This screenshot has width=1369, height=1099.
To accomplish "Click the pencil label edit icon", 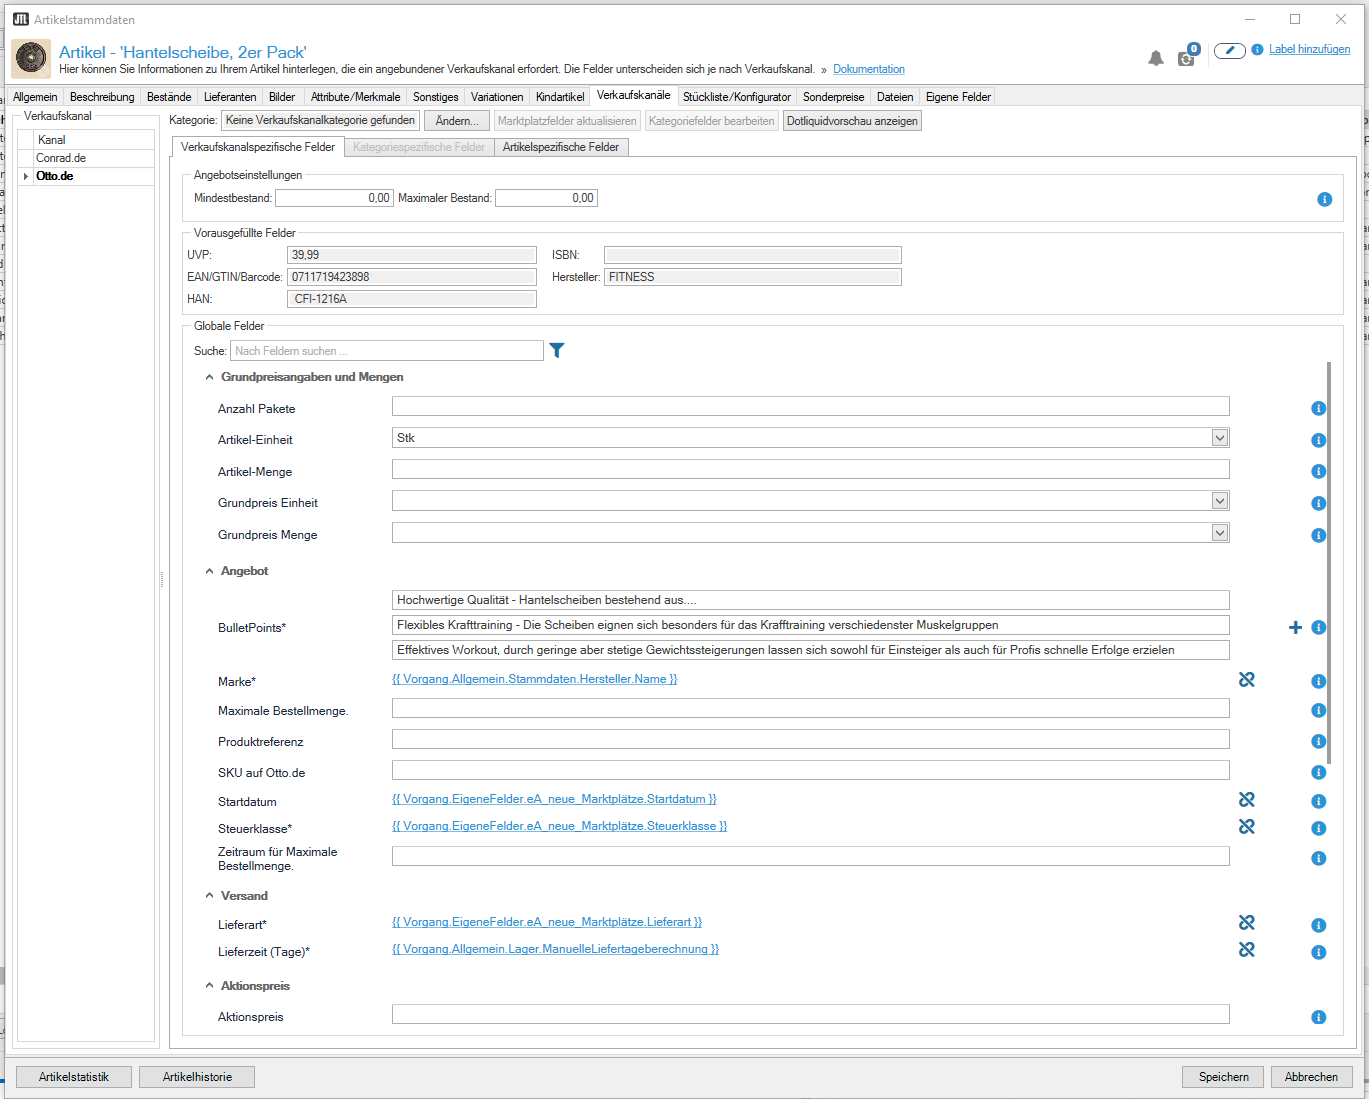I will 1229,50.
